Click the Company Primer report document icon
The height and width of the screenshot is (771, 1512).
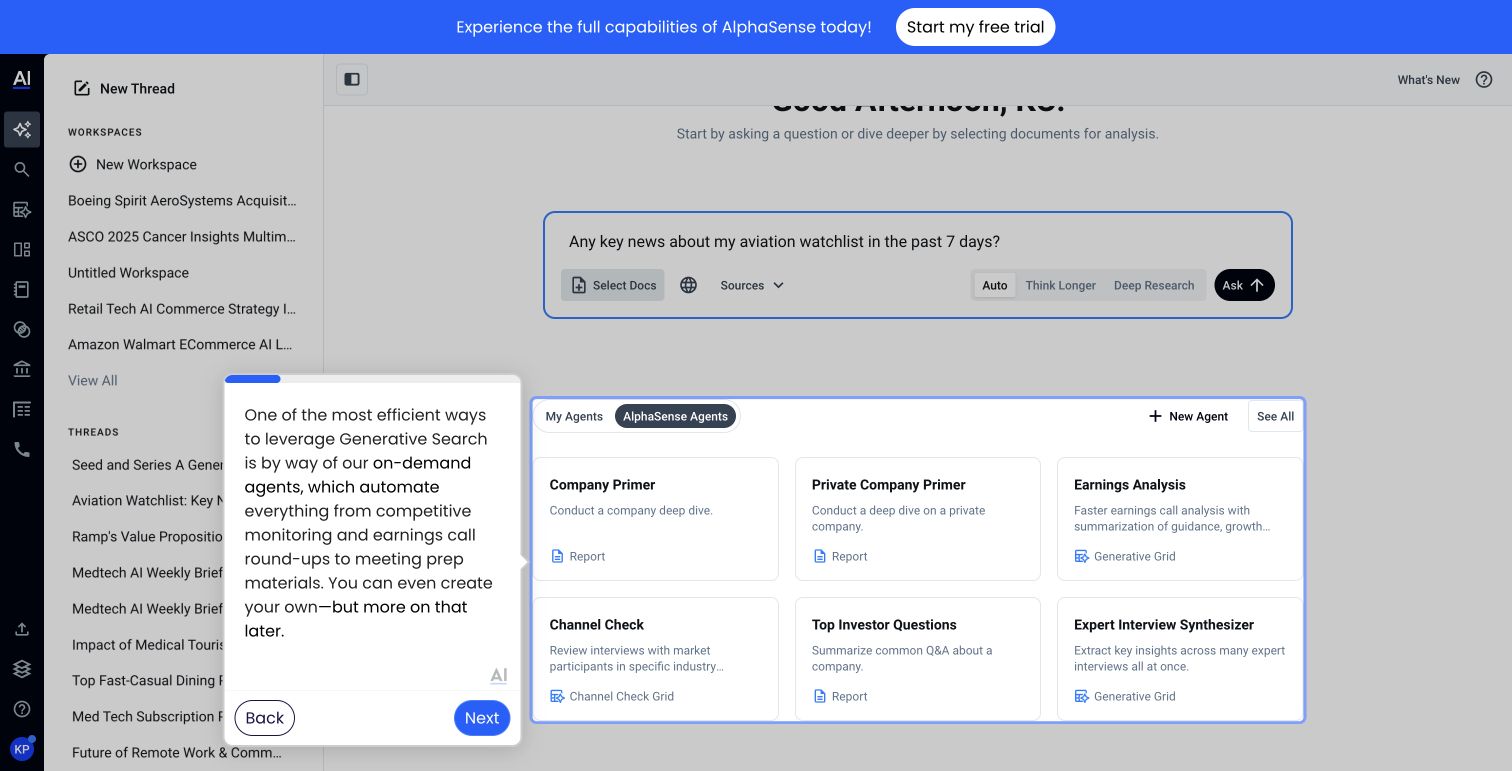(557, 556)
